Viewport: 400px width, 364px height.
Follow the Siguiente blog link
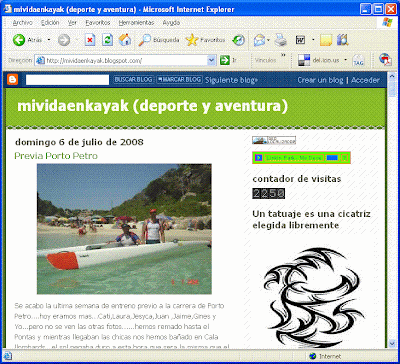232,80
